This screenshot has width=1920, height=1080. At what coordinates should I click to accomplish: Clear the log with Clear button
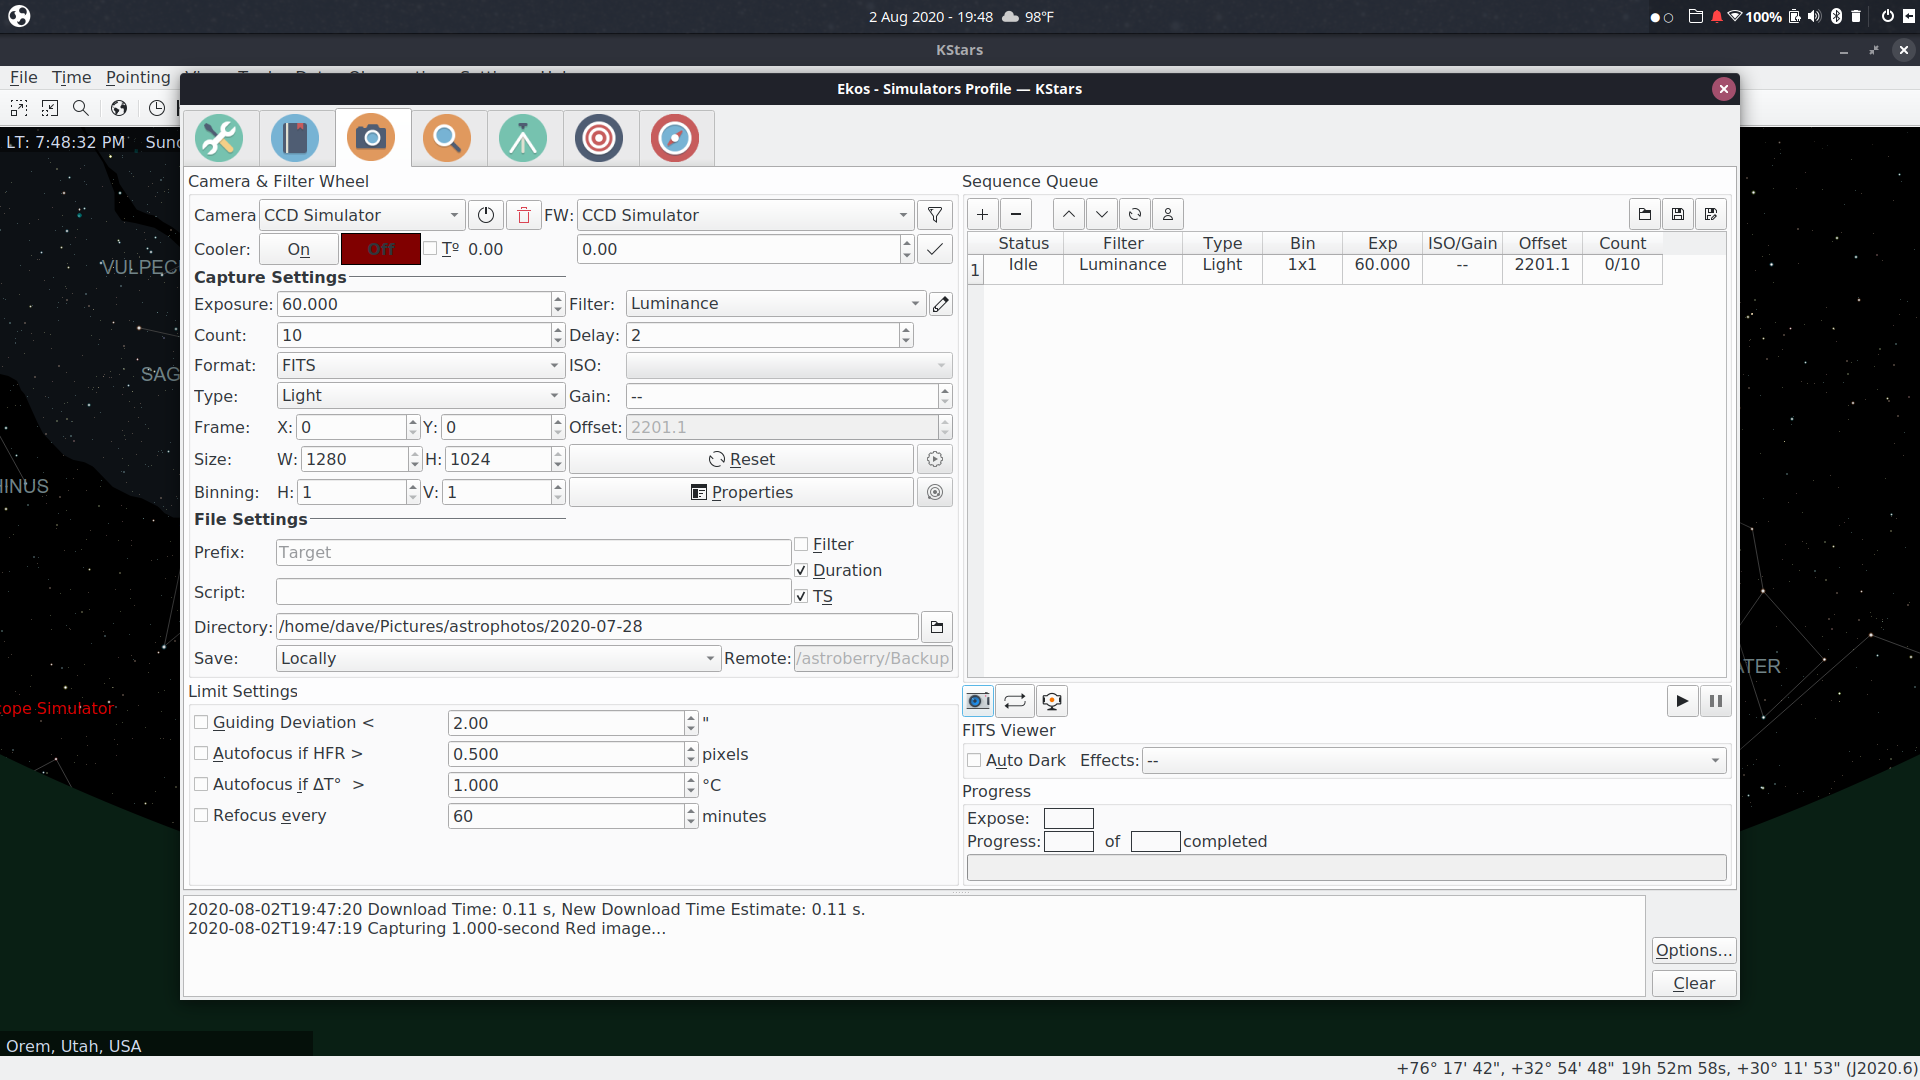pyautogui.click(x=1693, y=983)
